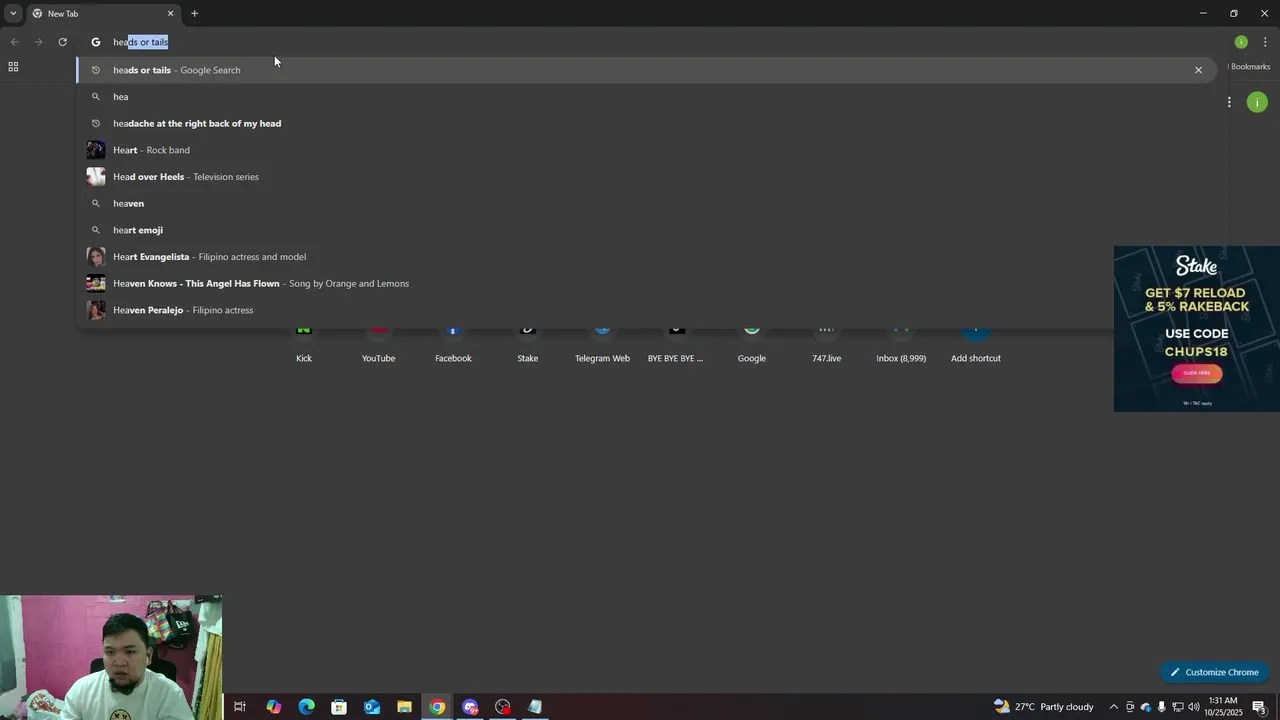Open the All Bookmarks folder
Image resolution: width=1280 pixels, height=720 pixels.
click(1248, 67)
